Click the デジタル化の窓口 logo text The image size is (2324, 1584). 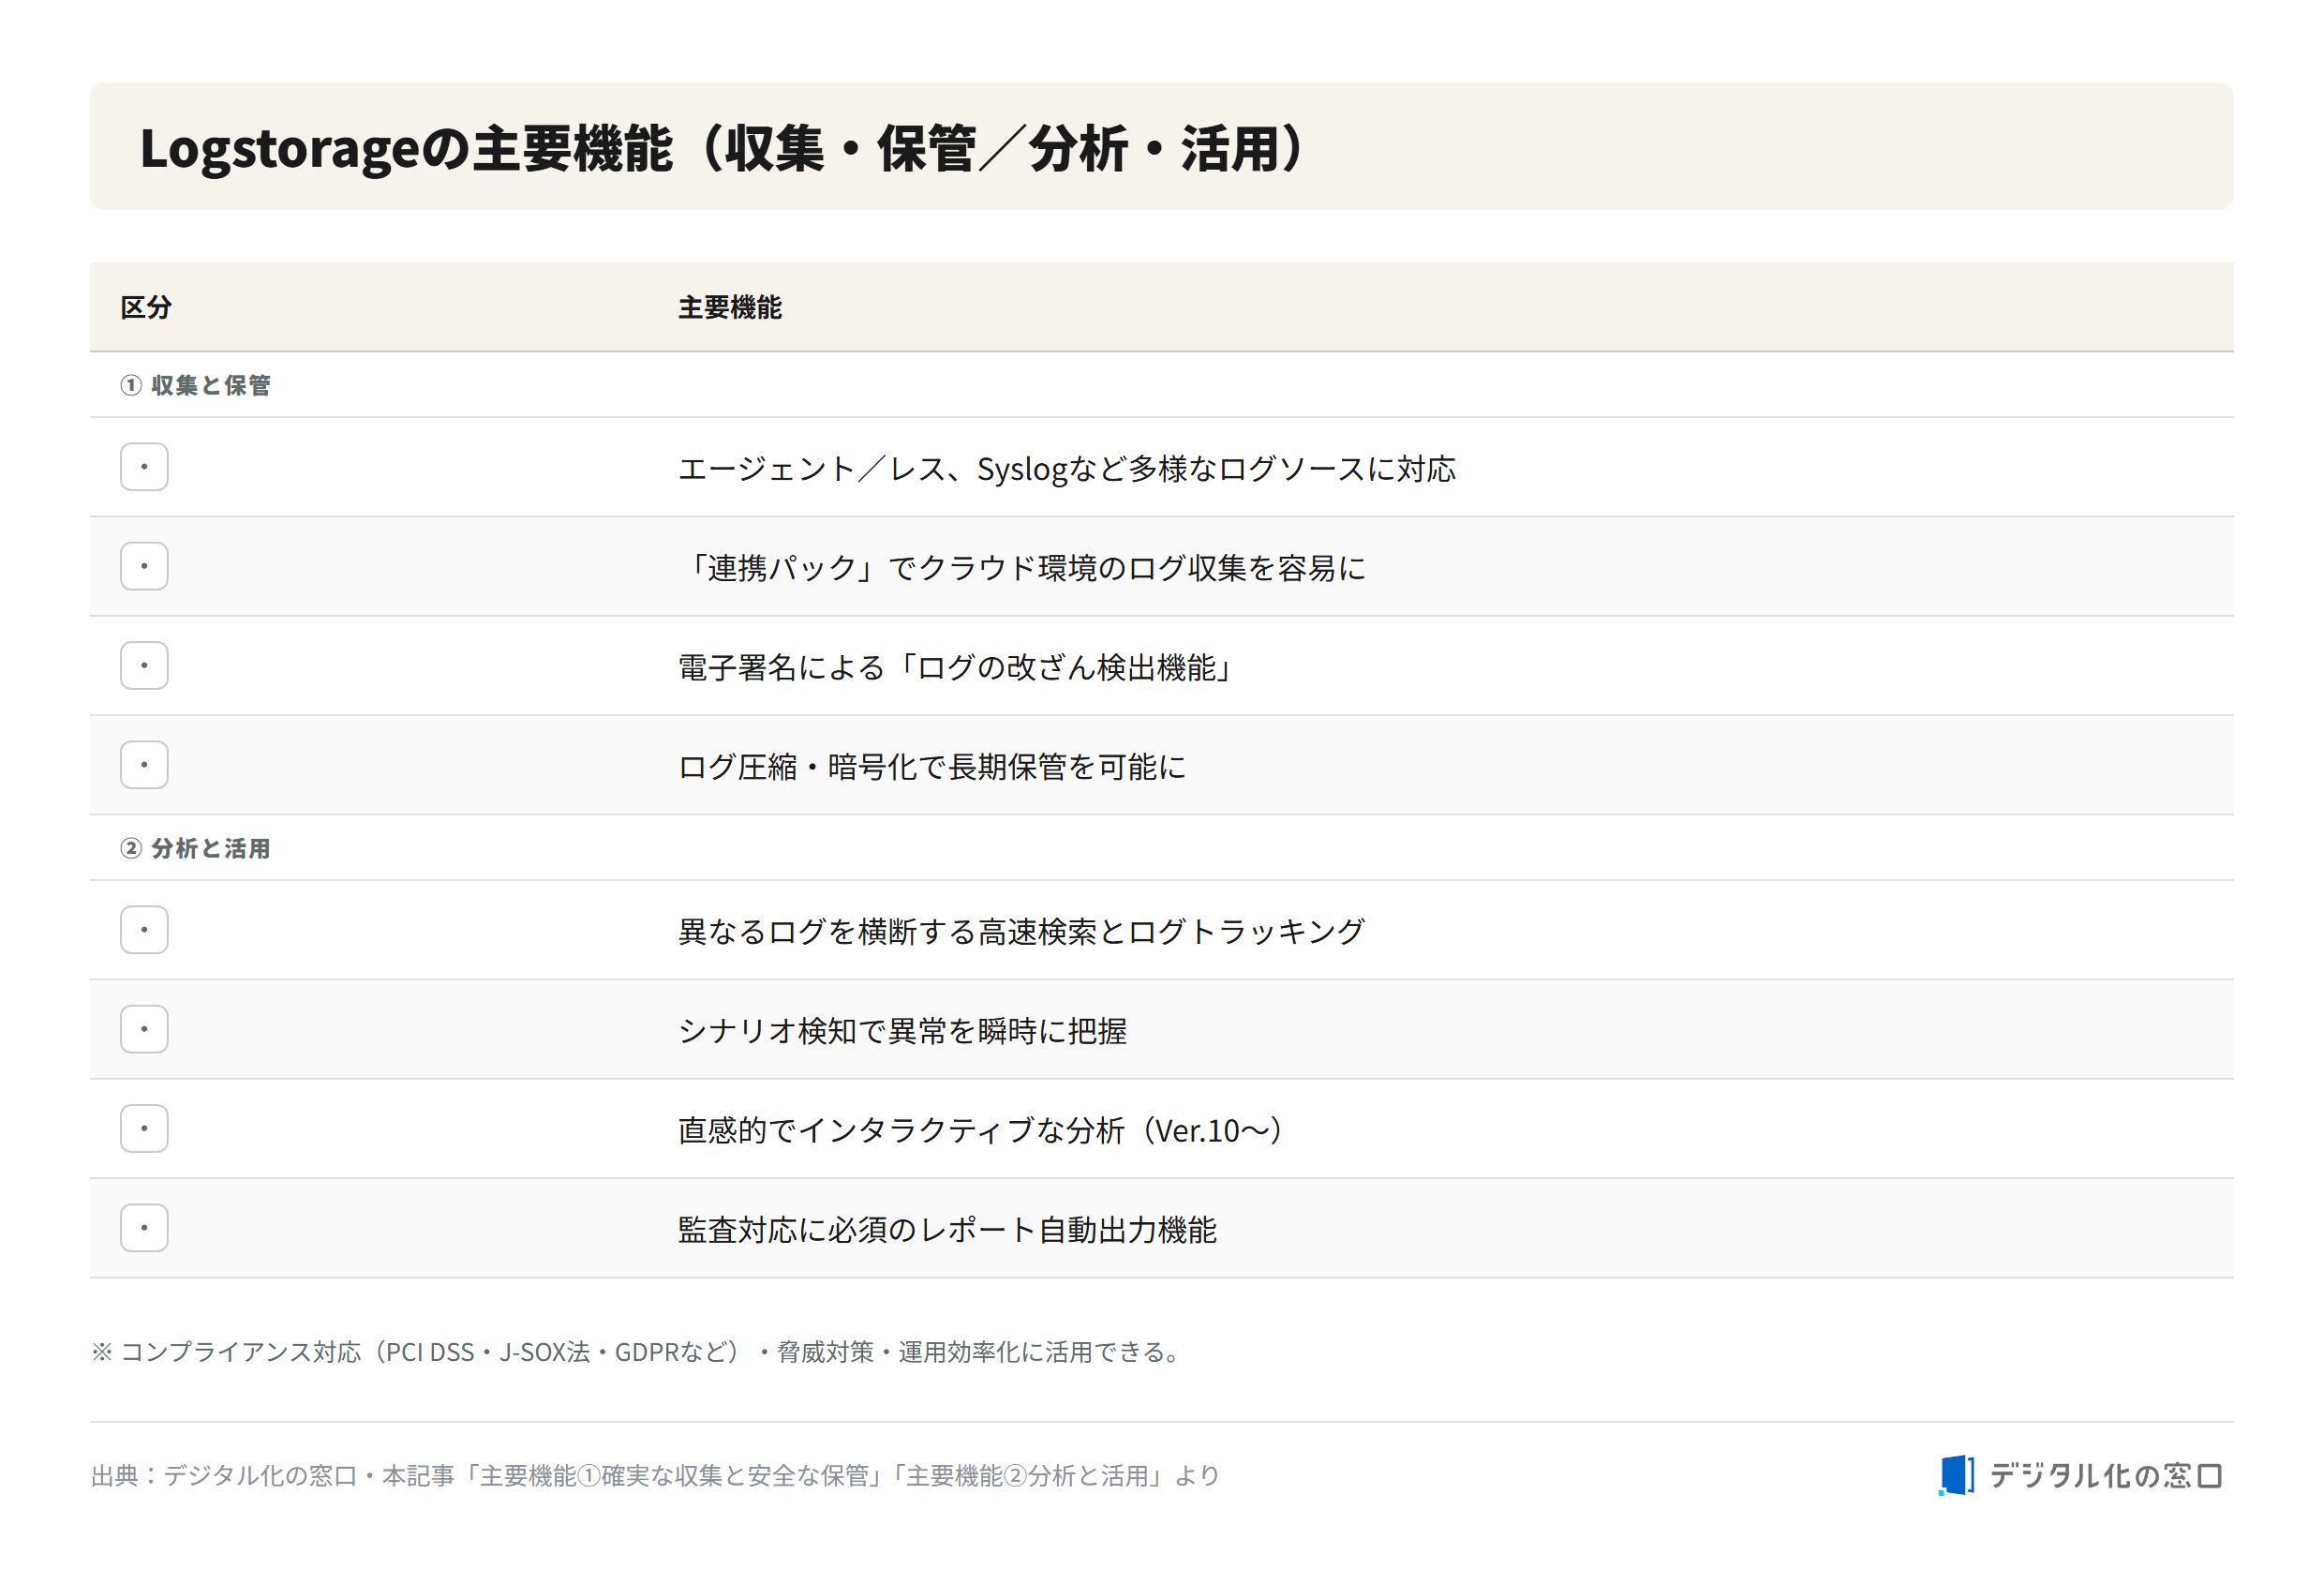coord(2105,1476)
